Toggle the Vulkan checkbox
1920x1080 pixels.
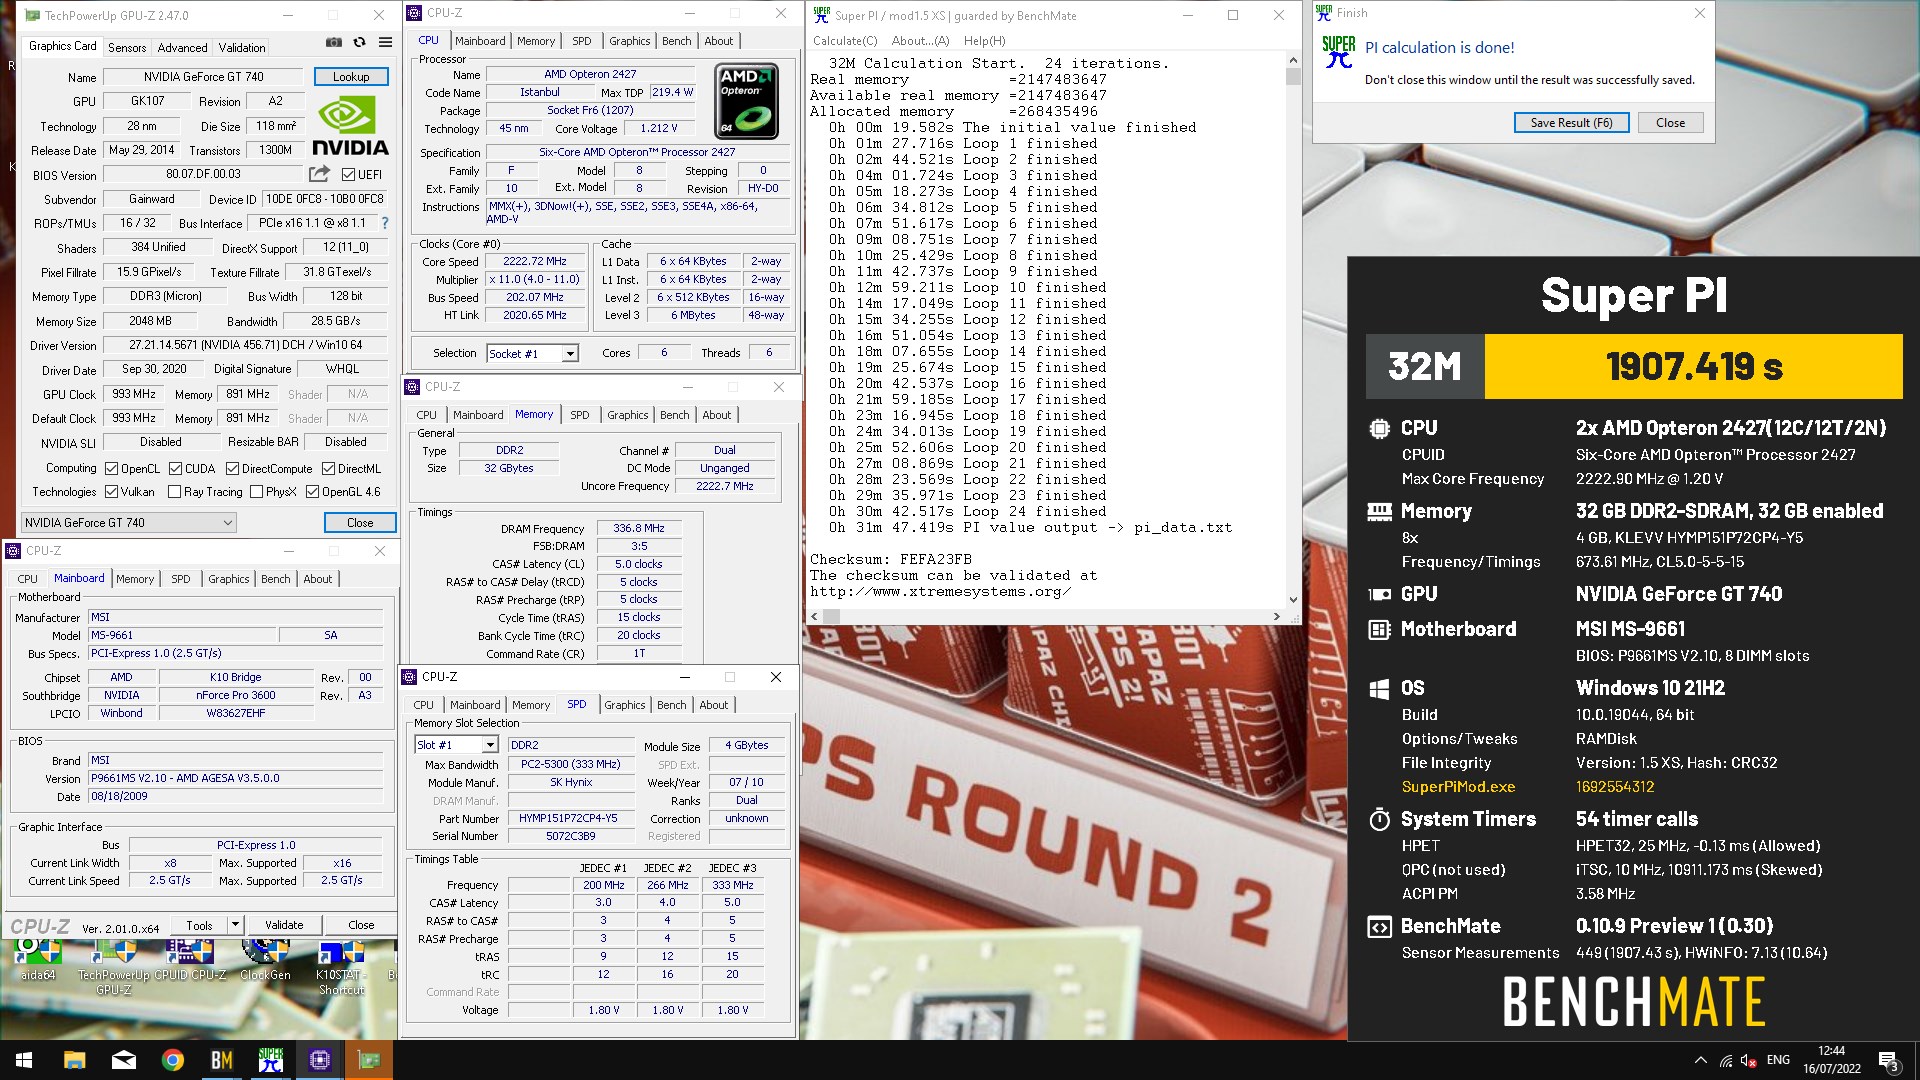[111, 491]
